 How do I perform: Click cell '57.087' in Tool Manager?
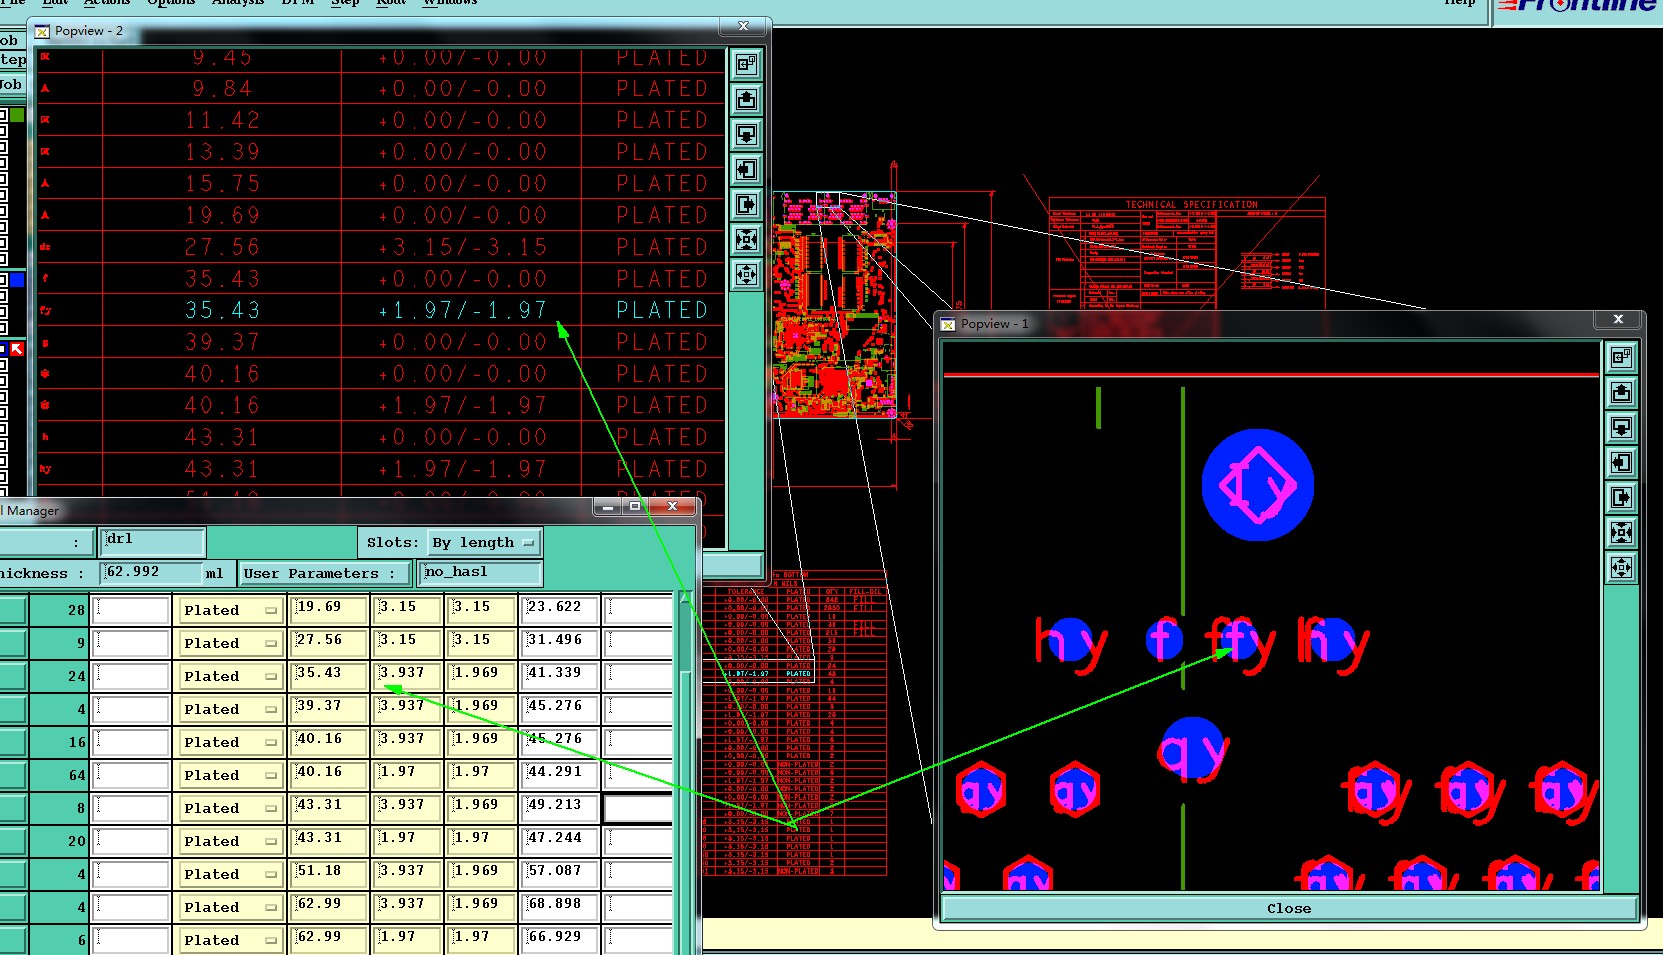(x=559, y=873)
